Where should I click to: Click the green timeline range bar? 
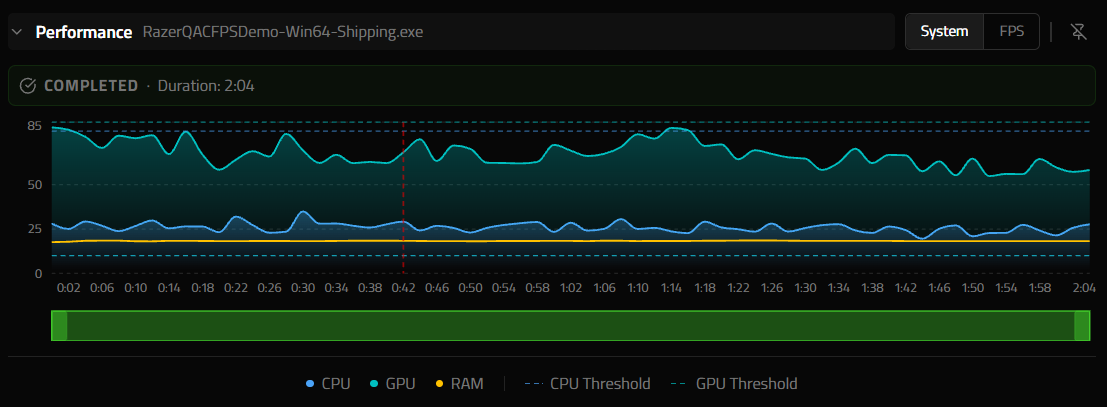tap(570, 326)
